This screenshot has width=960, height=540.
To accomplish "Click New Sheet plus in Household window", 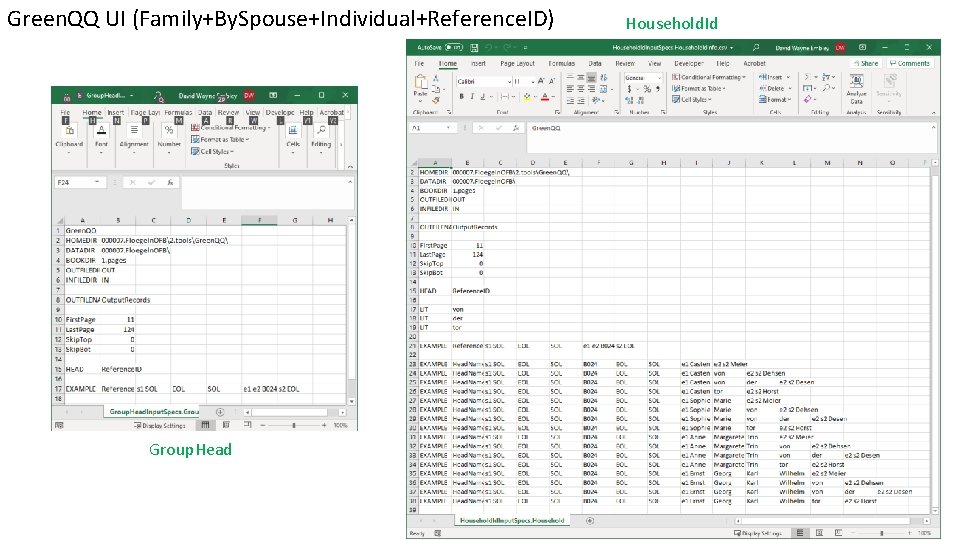I will coord(590,521).
